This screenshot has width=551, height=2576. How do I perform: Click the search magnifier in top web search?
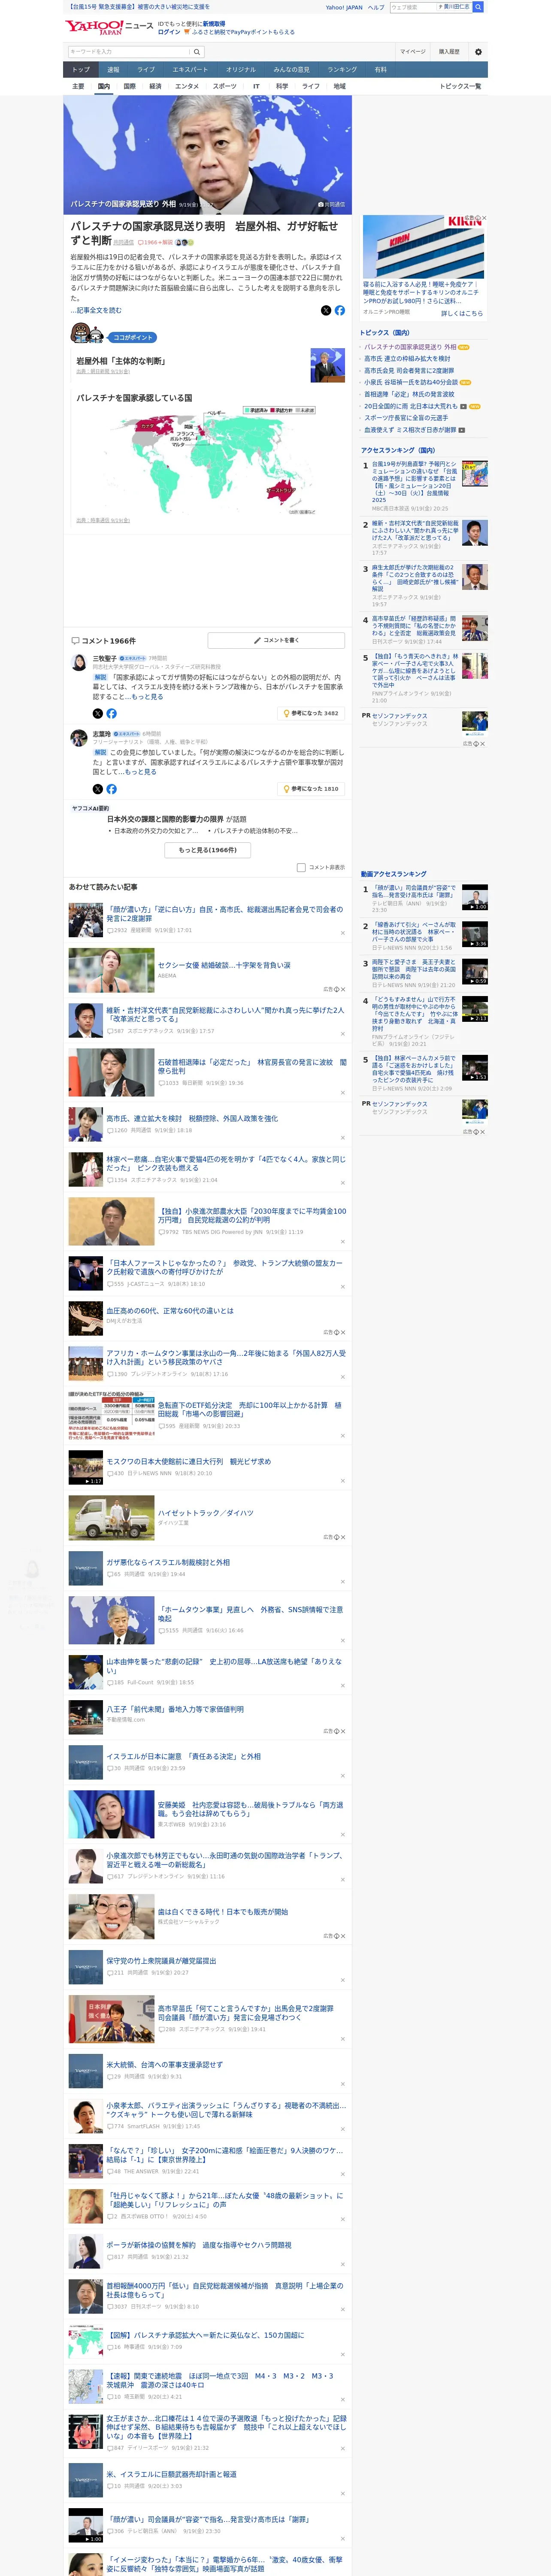(478, 7)
